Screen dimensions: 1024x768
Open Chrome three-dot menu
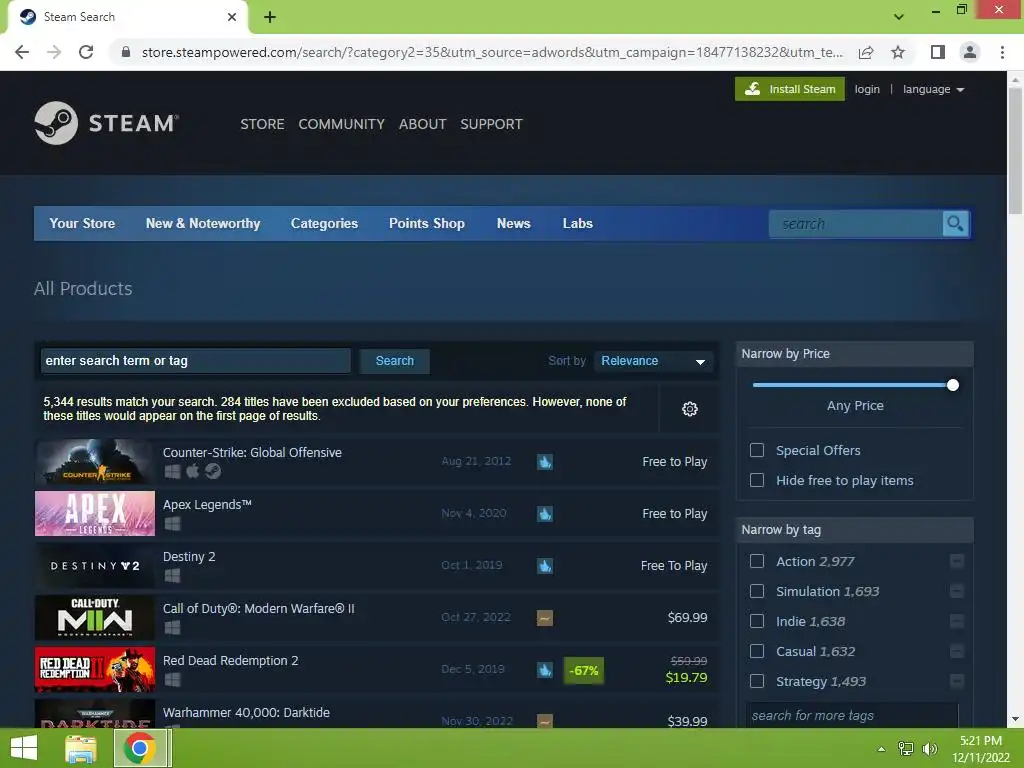(1002, 52)
